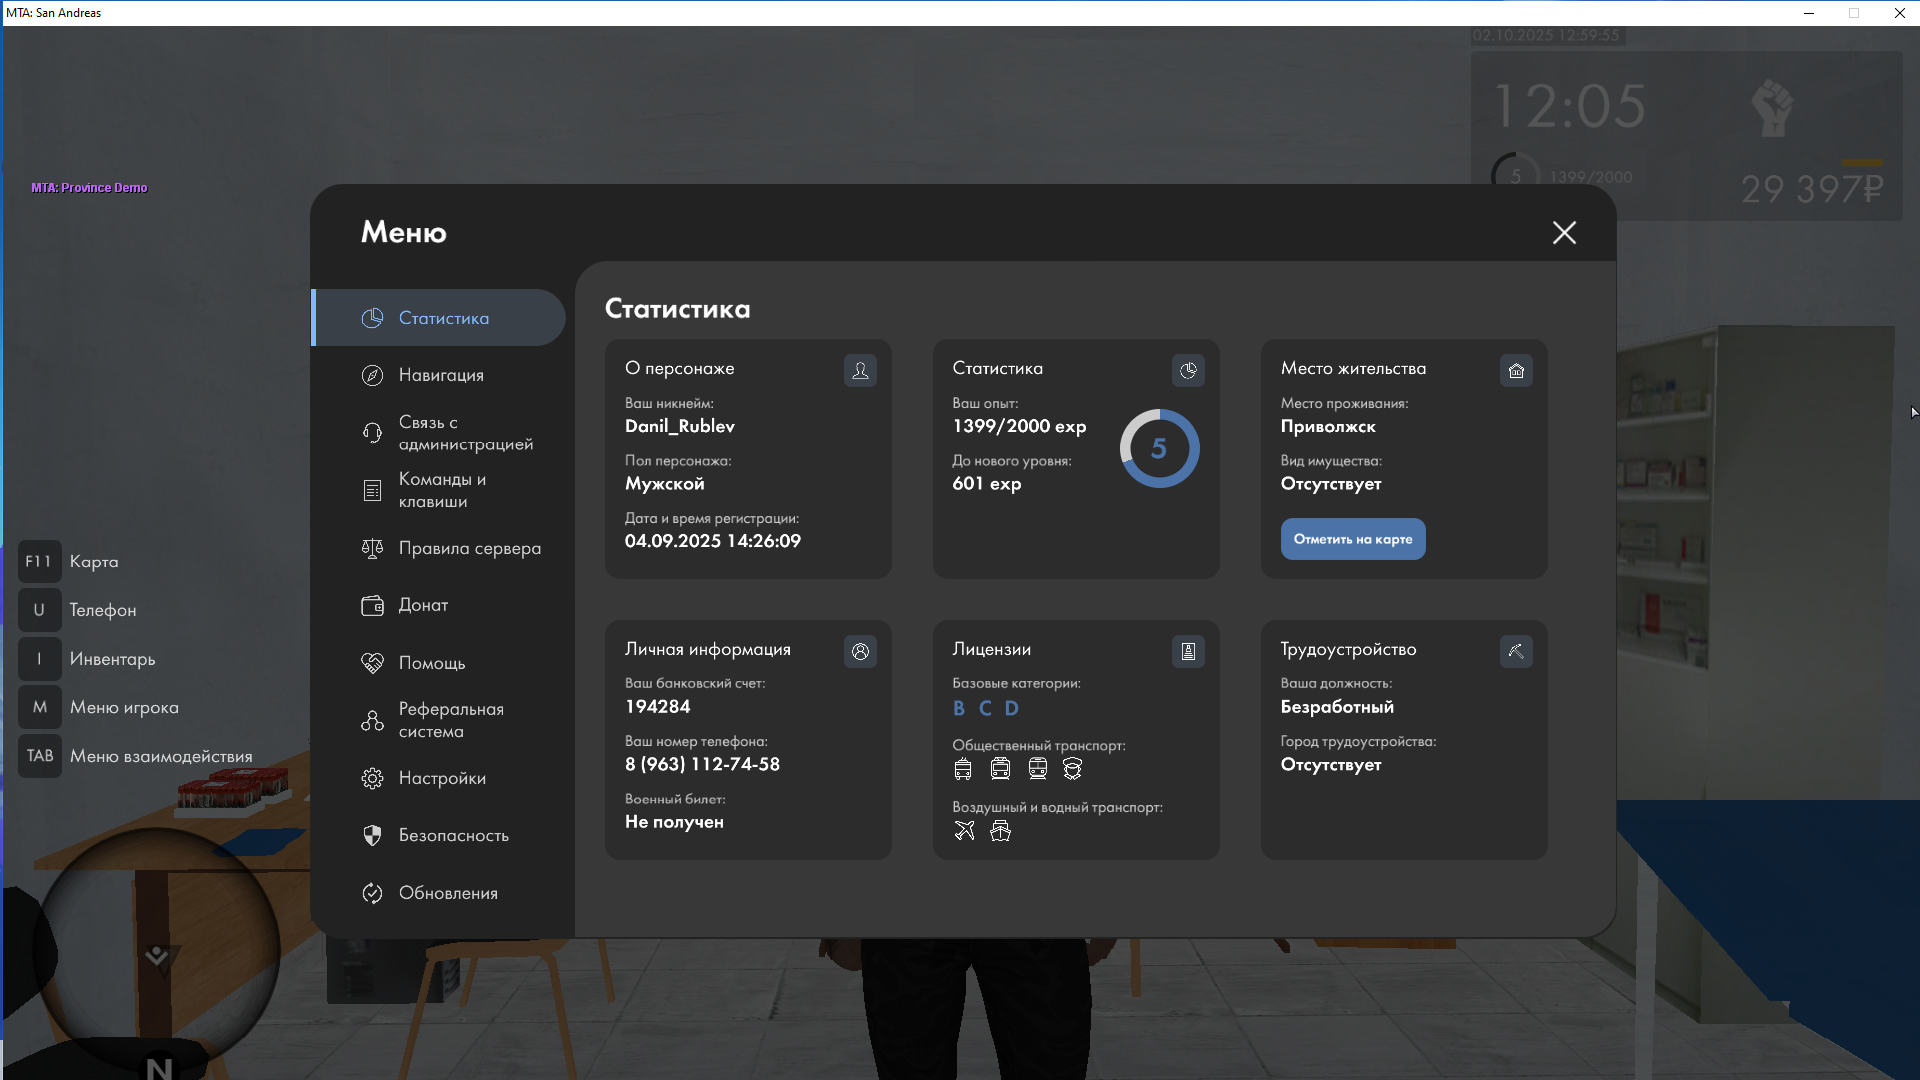This screenshot has height=1080, width=1920.
Task: Click the boat license icon
Action: [x=1000, y=831]
